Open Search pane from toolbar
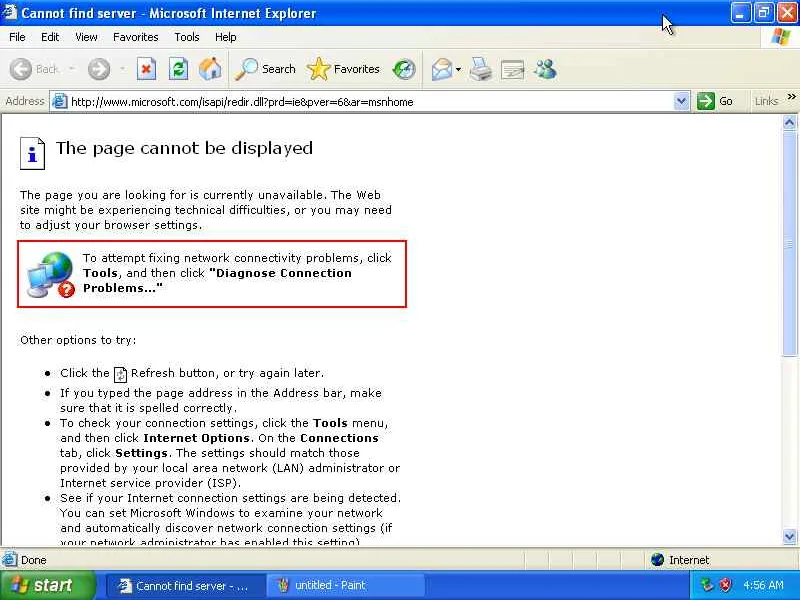 click(x=265, y=69)
